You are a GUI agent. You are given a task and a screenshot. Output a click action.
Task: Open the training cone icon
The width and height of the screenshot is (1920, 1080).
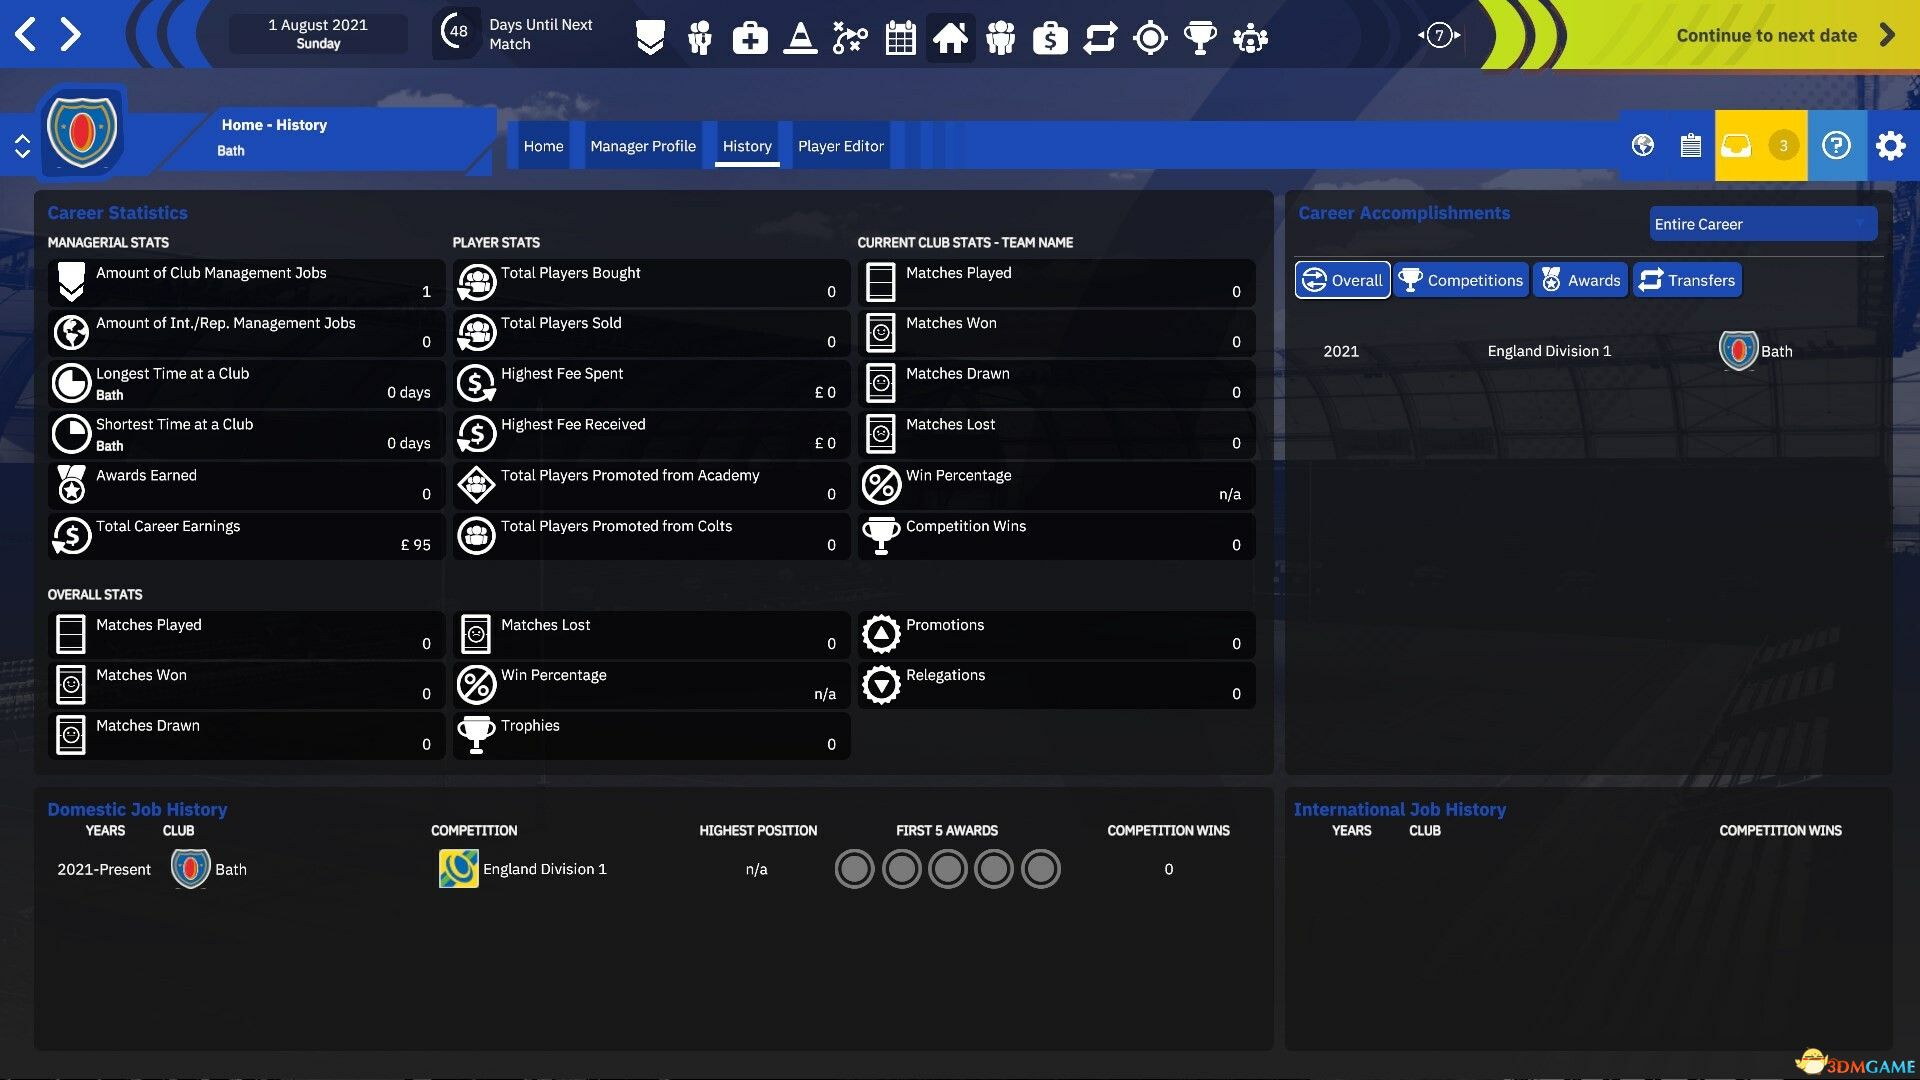[800, 38]
